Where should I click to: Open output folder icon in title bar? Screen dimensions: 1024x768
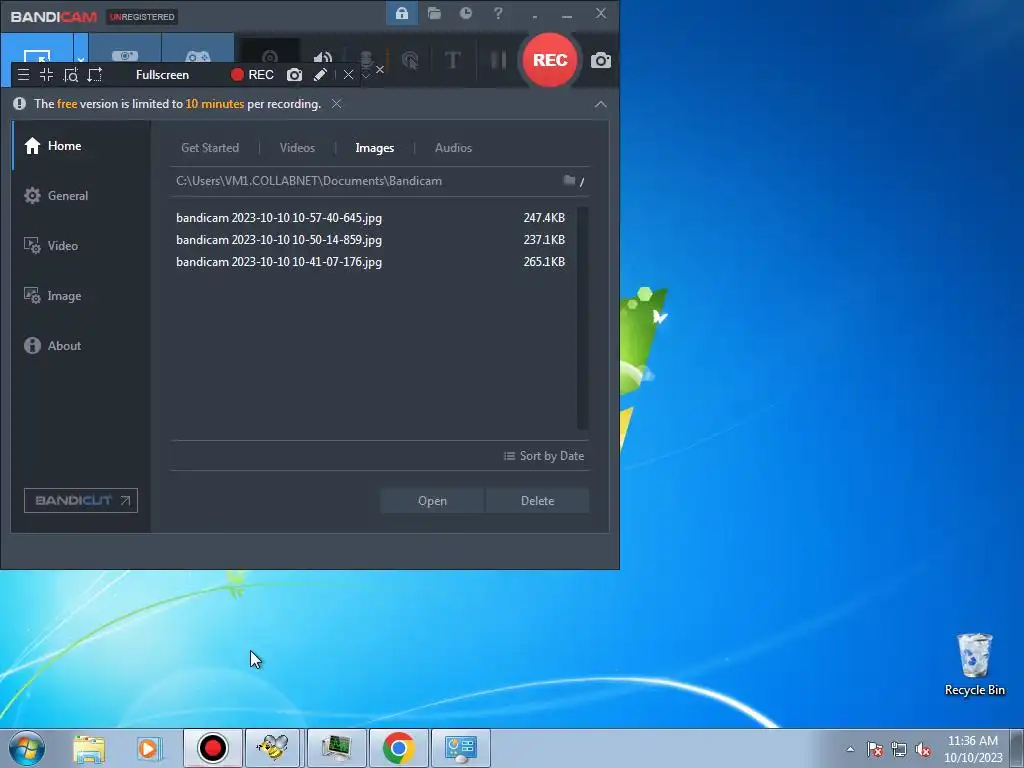tap(434, 13)
